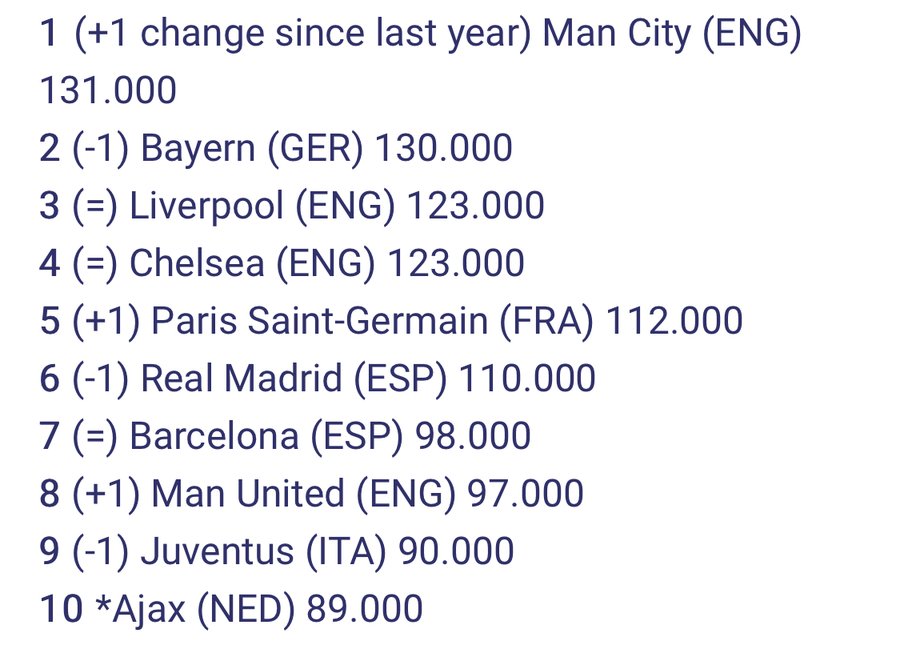Click the 110.000 value
Image resolution: width=900 pixels, height=653 pixels.
[x=527, y=378]
